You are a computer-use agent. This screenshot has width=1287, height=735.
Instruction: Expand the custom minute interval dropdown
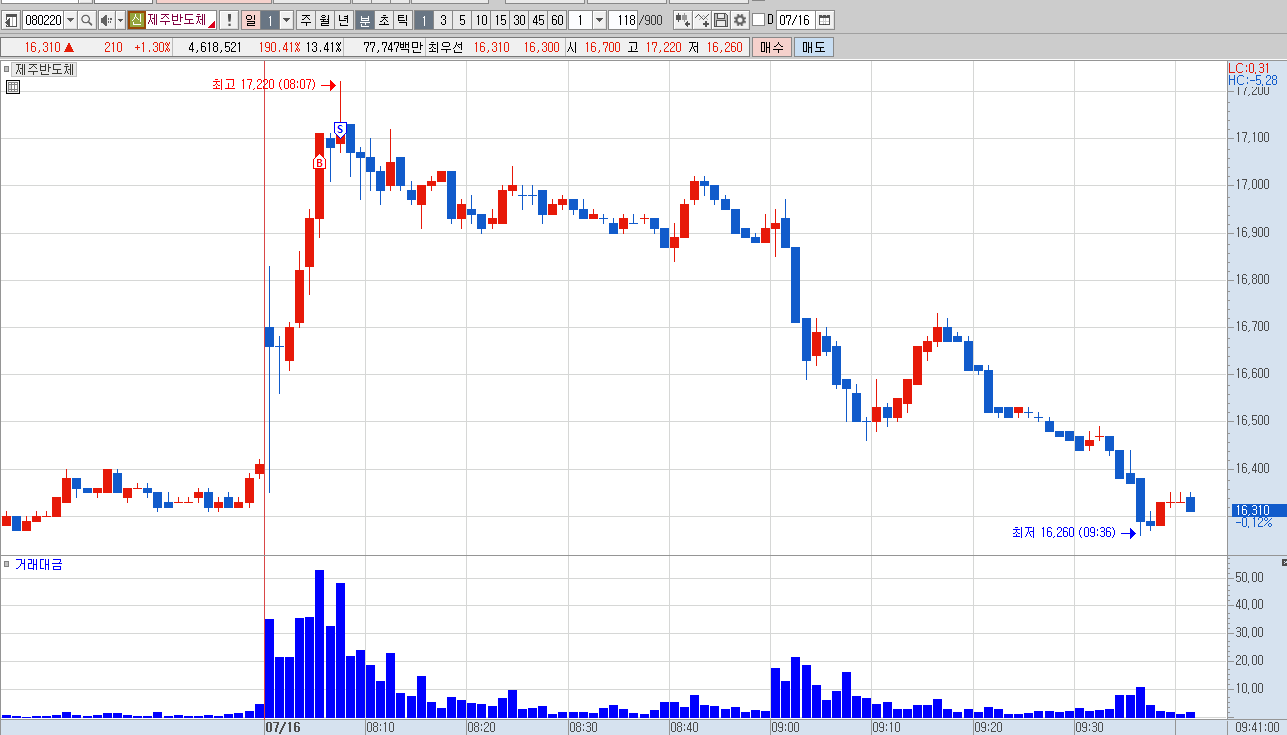pos(599,20)
